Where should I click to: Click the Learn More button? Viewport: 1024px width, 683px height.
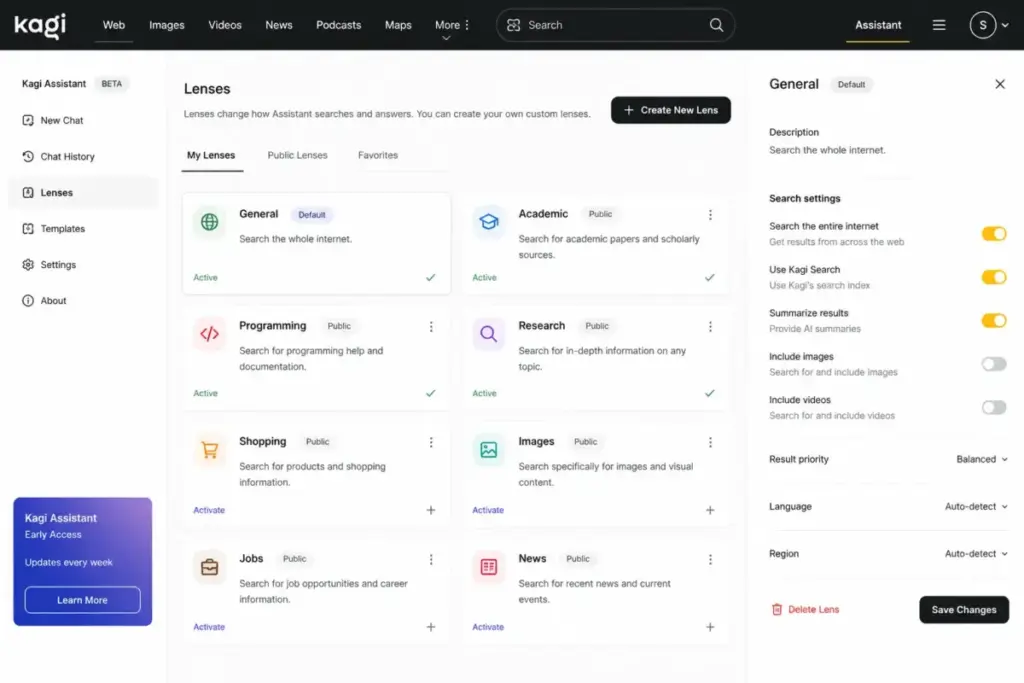coord(82,600)
